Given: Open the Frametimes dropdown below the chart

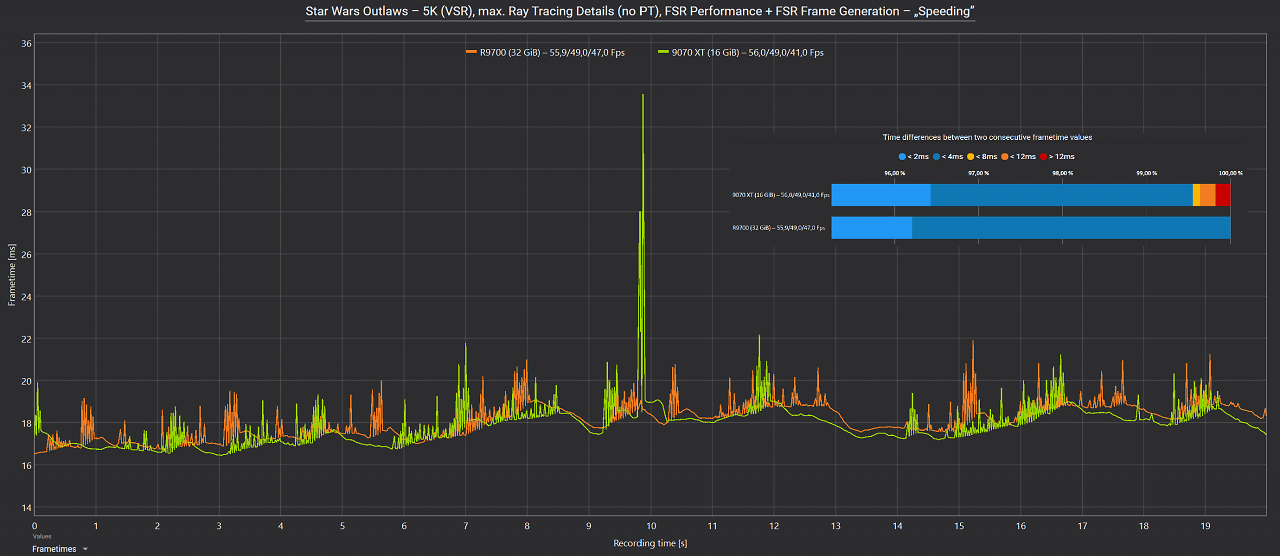Looking at the screenshot, I should (x=60, y=549).
